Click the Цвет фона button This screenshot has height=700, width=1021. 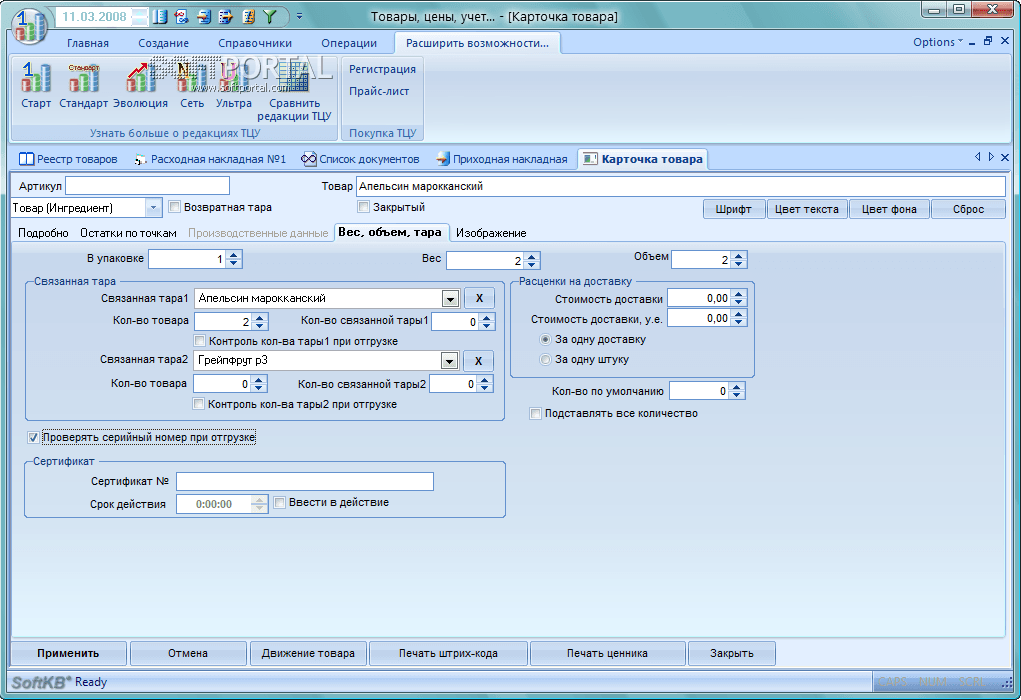[889, 209]
